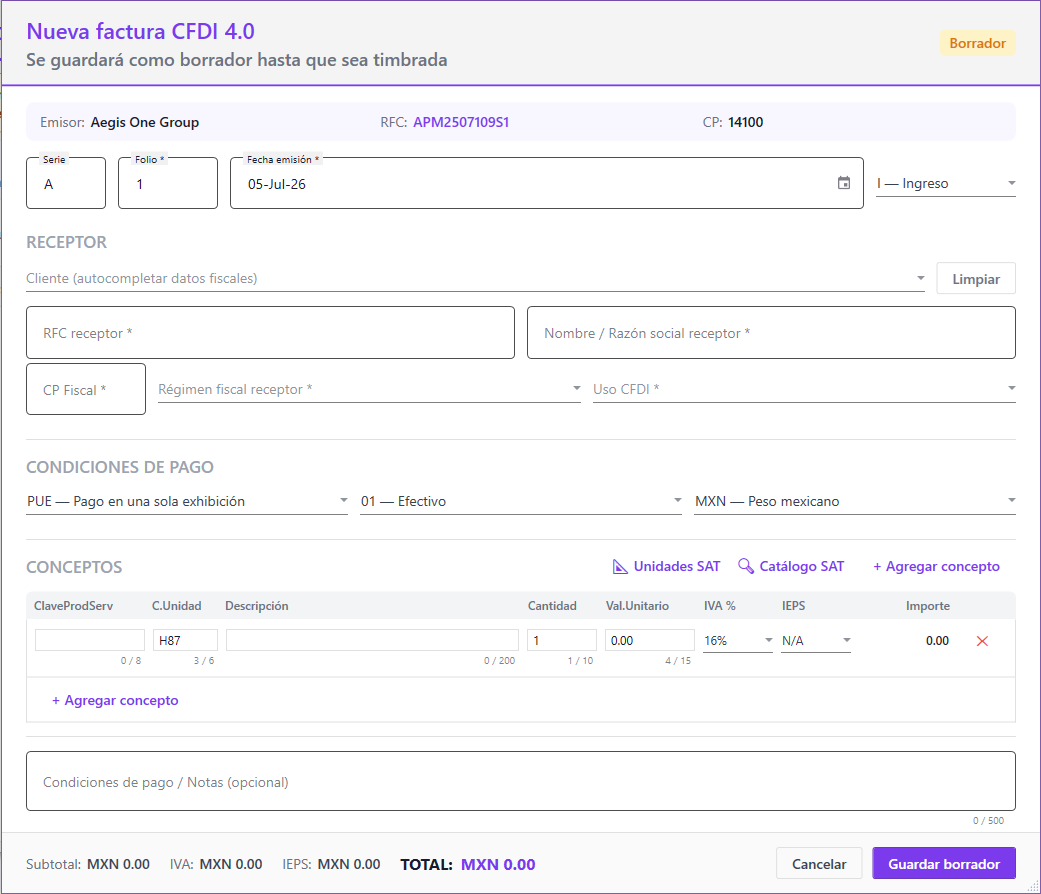1041x894 pixels.
Task: Click the TOTAL amount MXN 0.00
Action: coord(498,864)
